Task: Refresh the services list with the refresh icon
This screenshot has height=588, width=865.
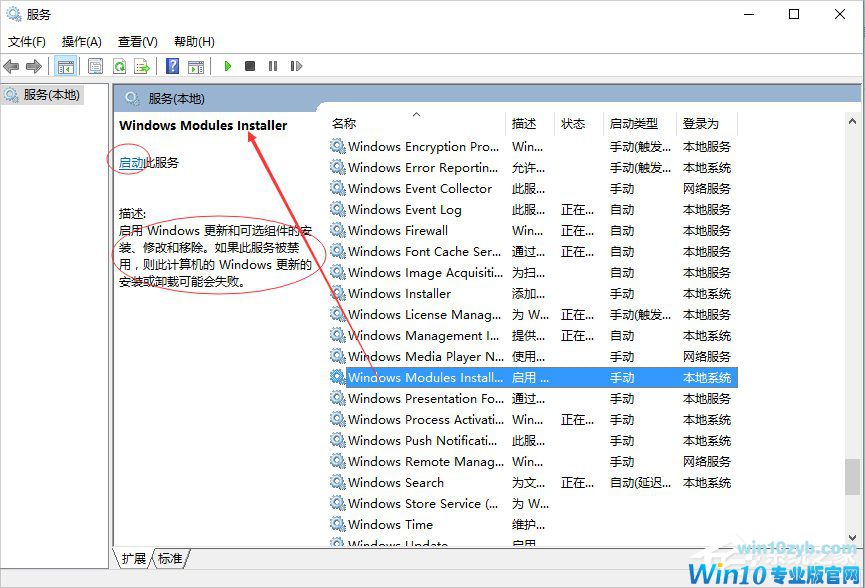Action: [120, 66]
